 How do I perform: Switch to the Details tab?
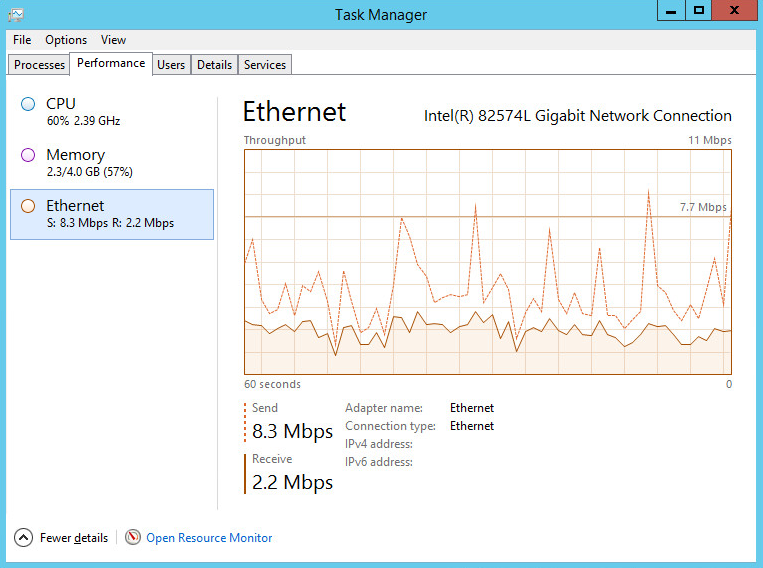click(214, 65)
